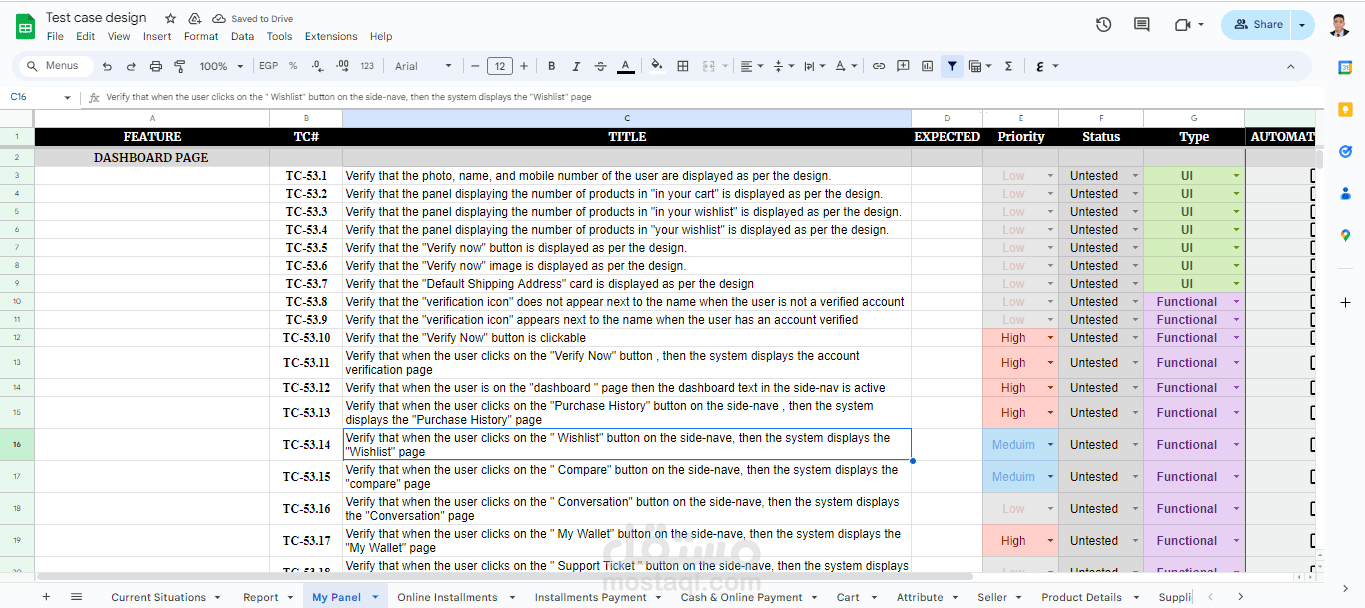This screenshot has width=1365, height=608.
Task: Click the Menus search box
Action: coord(57,66)
